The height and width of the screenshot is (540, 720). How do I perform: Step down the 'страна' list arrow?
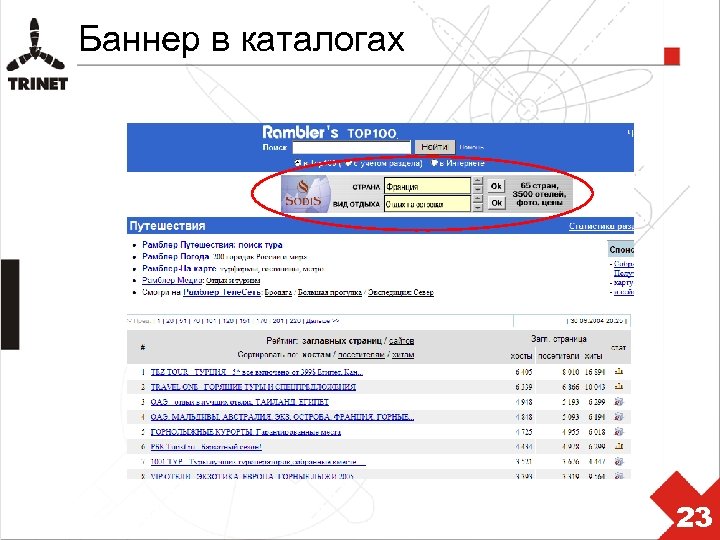[x=478, y=190]
